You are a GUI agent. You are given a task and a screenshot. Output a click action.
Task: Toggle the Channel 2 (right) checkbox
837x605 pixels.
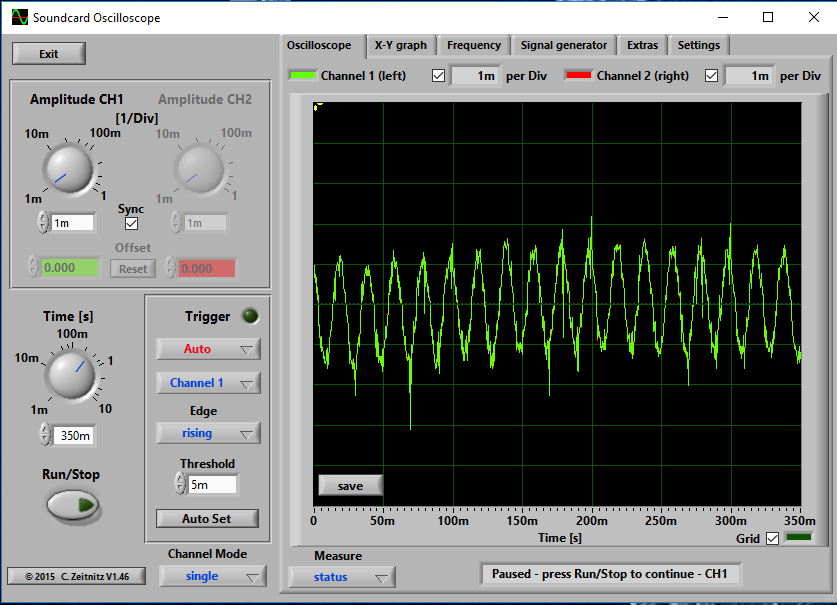point(711,76)
